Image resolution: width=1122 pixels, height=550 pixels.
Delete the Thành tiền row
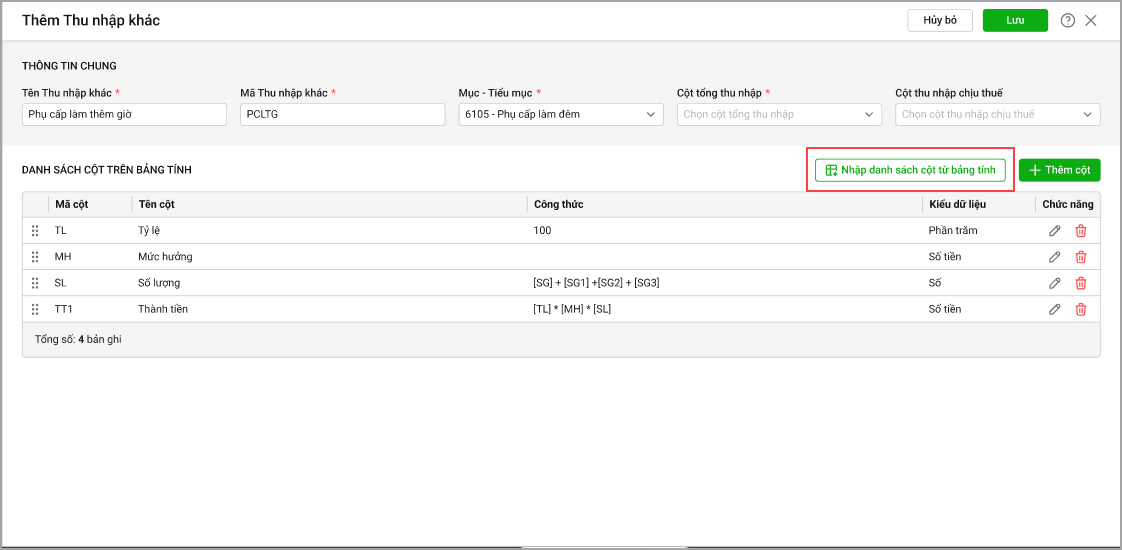coord(1080,309)
